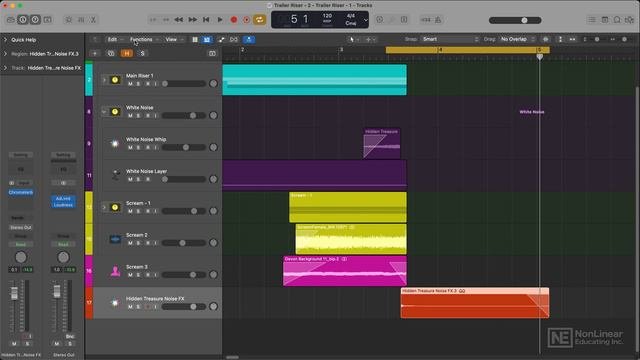Open the Functions menu in Tracks area

point(144,39)
